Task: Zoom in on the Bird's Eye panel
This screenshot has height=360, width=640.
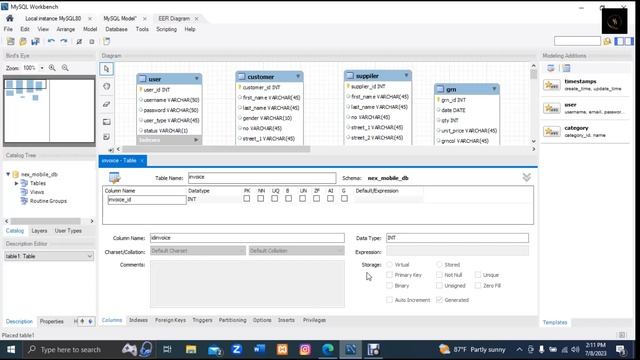Action: [52, 68]
